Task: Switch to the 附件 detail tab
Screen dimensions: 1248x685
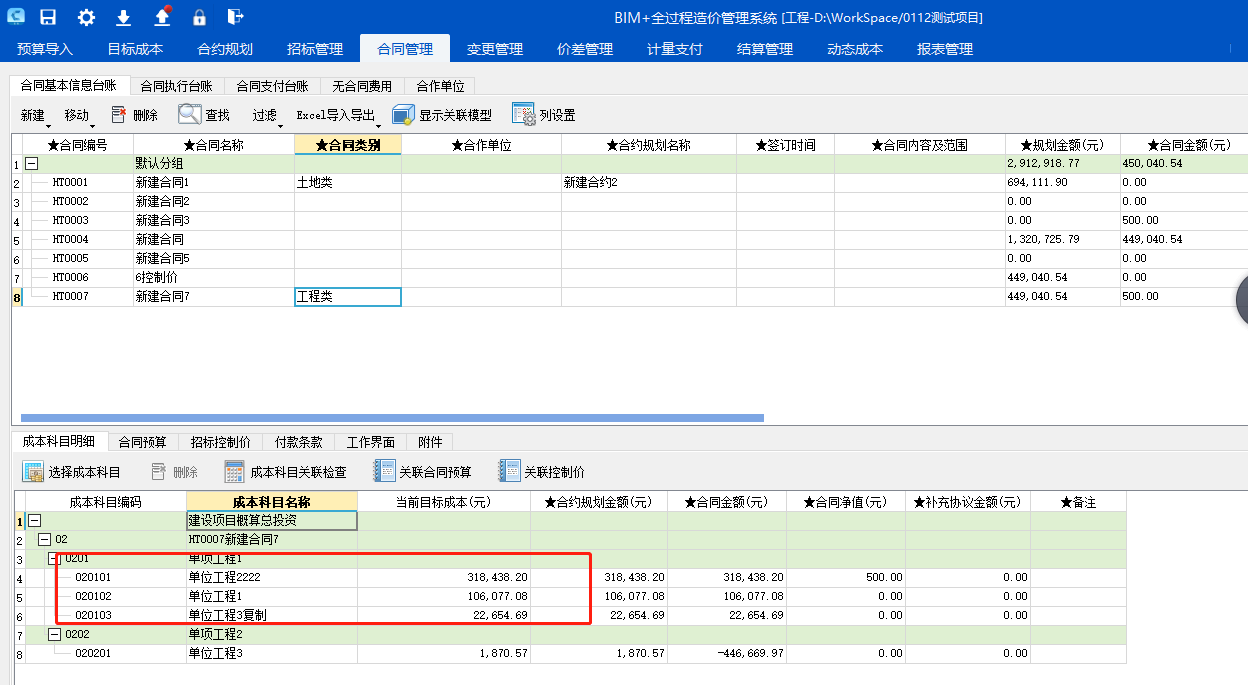Action: pyautogui.click(x=430, y=442)
